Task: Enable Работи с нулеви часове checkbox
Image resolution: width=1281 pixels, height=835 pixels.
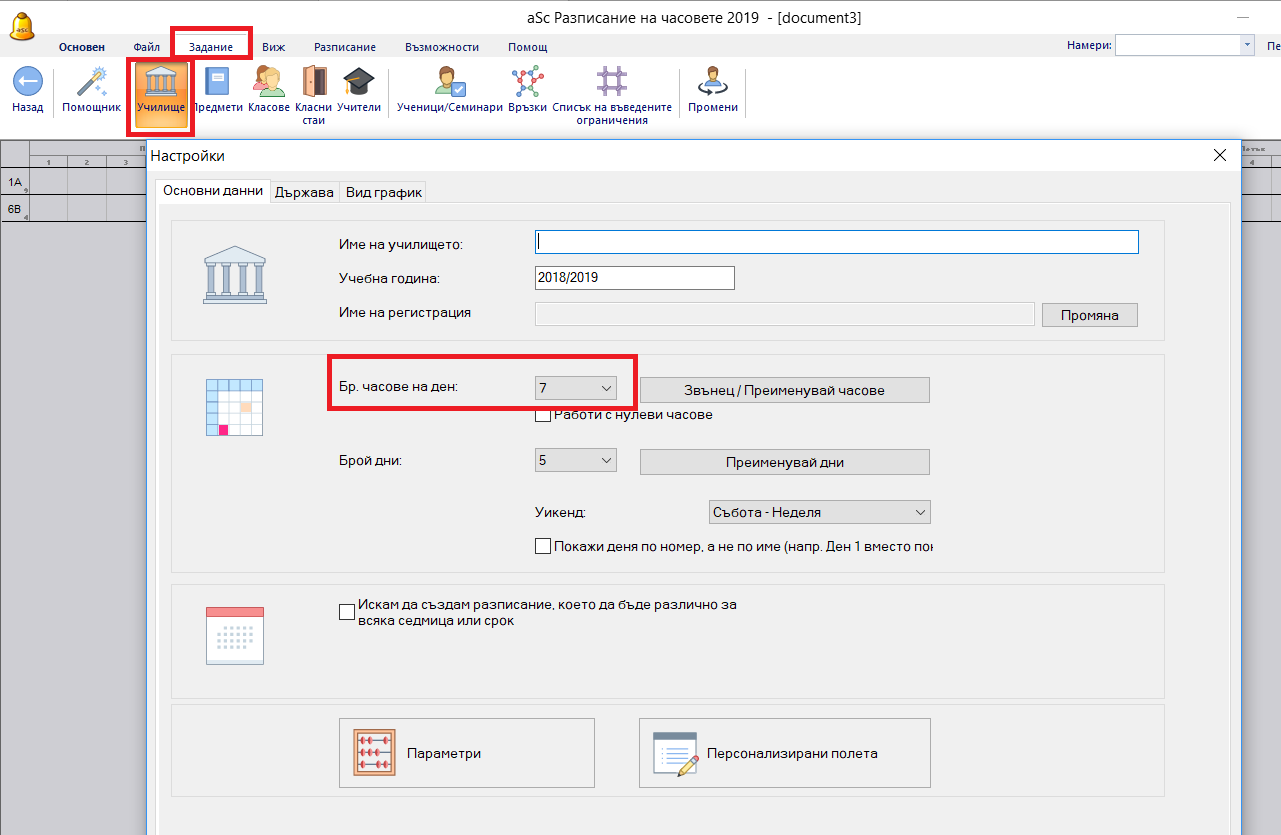Action: point(543,414)
